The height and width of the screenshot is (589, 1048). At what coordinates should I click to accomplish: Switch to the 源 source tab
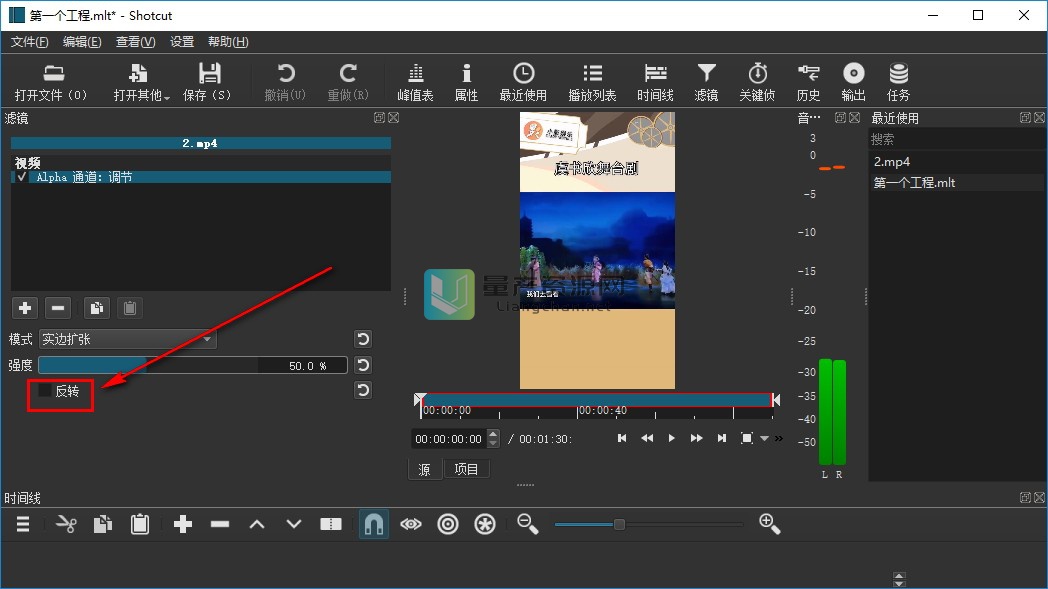tap(424, 470)
